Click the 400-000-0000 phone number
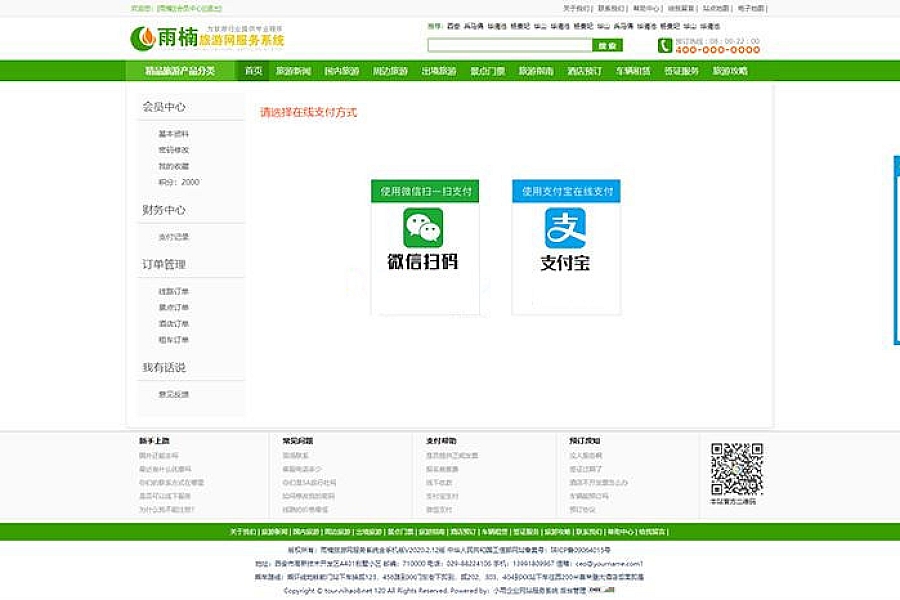900x600 pixels. click(718, 50)
